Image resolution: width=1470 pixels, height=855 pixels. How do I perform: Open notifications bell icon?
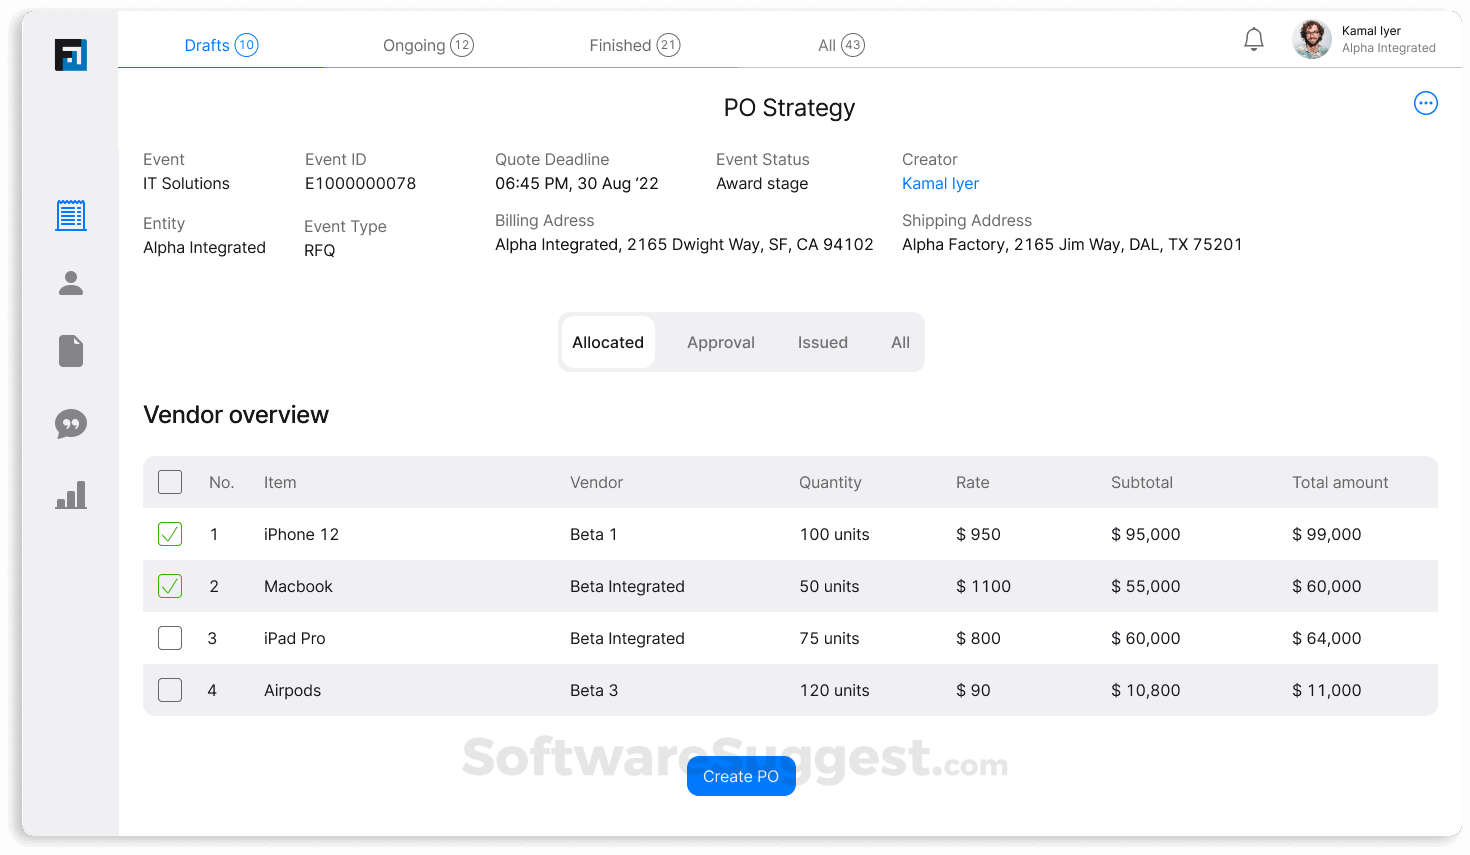(x=1254, y=38)
